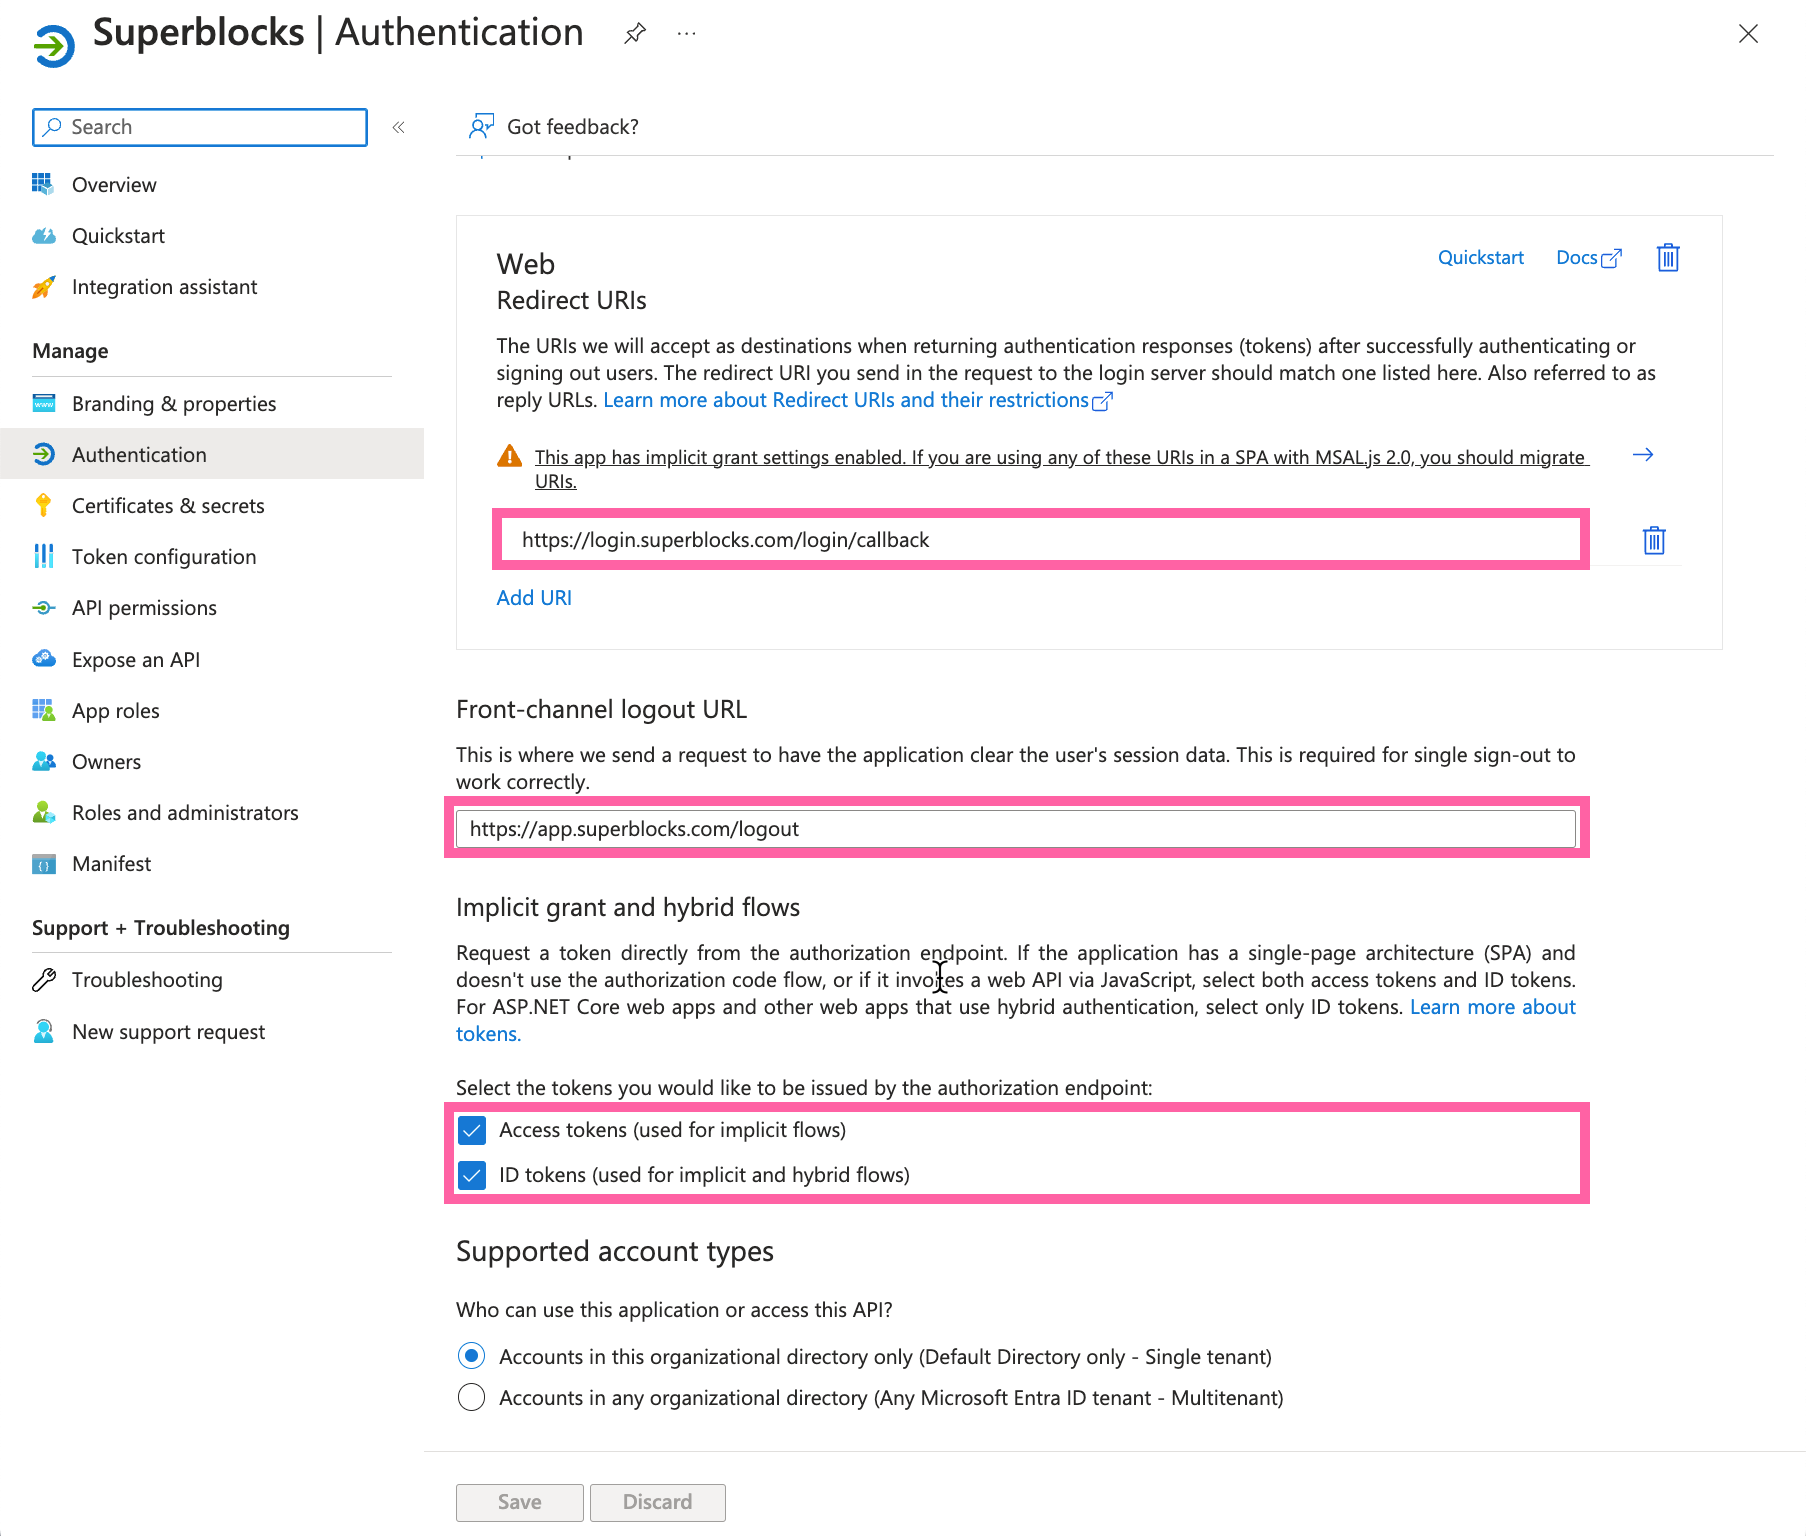
Task: Select the Expose an API cloud icon
Action: [x=44, y=659]
